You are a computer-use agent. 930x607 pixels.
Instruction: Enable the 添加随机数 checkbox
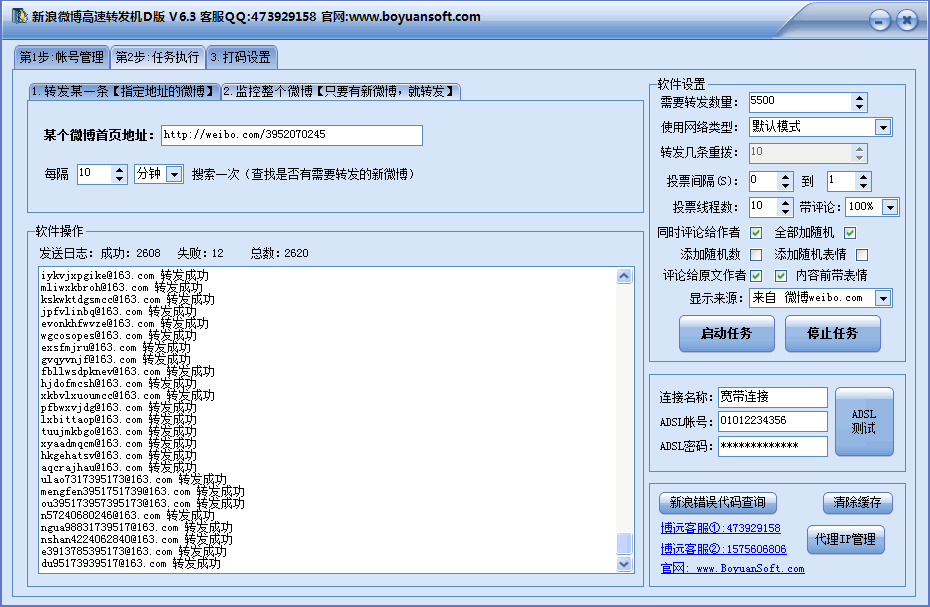point(756,255)
